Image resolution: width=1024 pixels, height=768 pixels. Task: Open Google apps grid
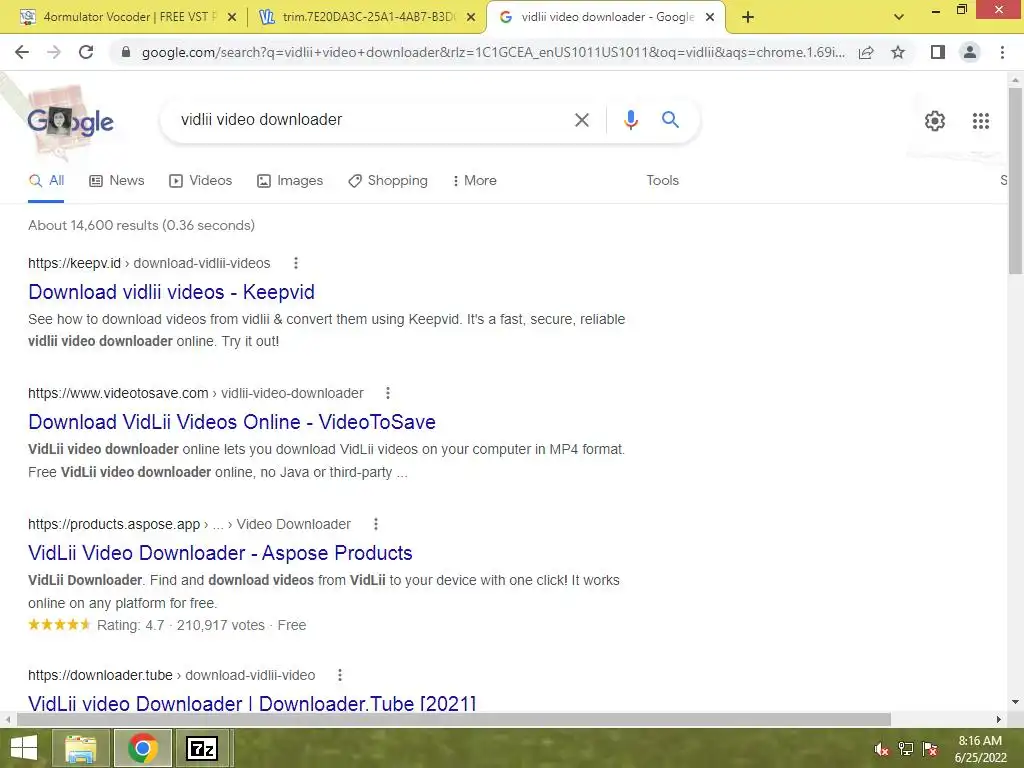point(980,121)
